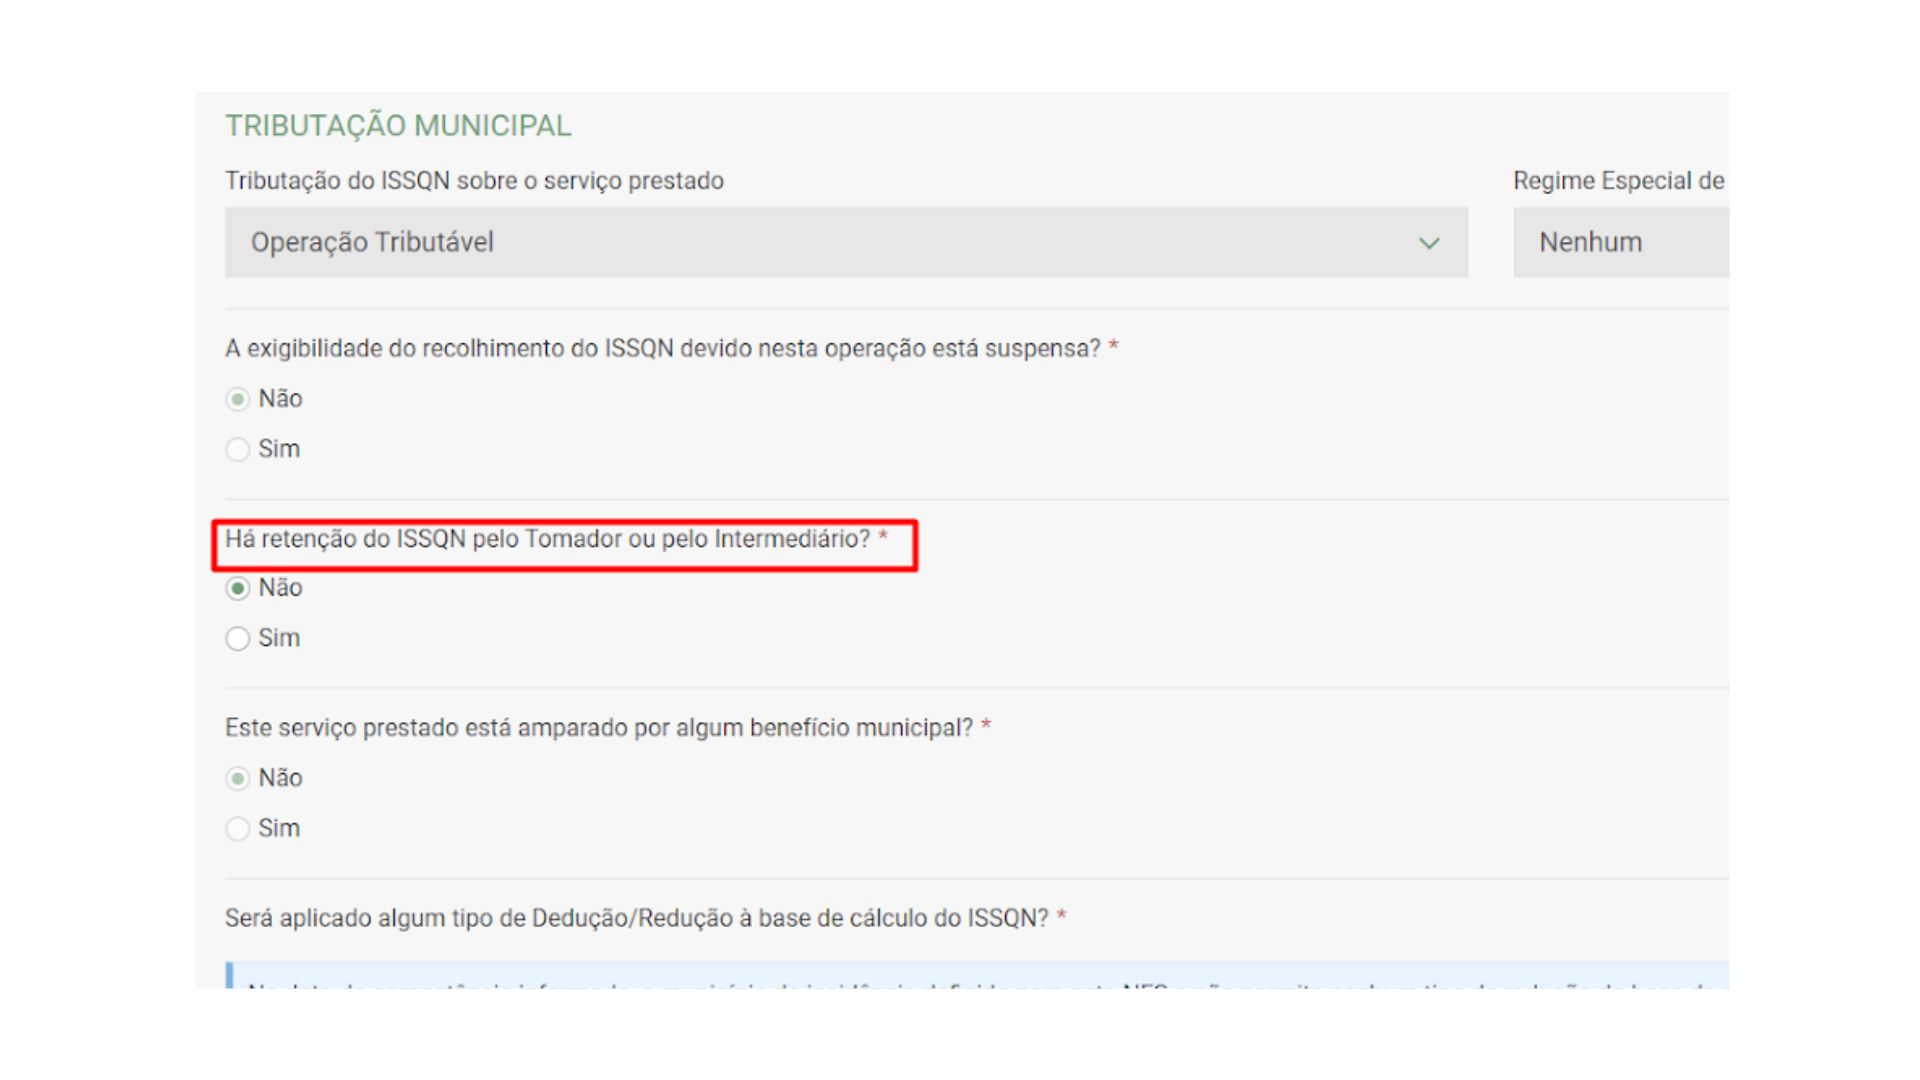Click the 'Tributação do ISSQN sobre o serviço prestado' label
The image size is (1920, 1080).
tap(474, 181)
